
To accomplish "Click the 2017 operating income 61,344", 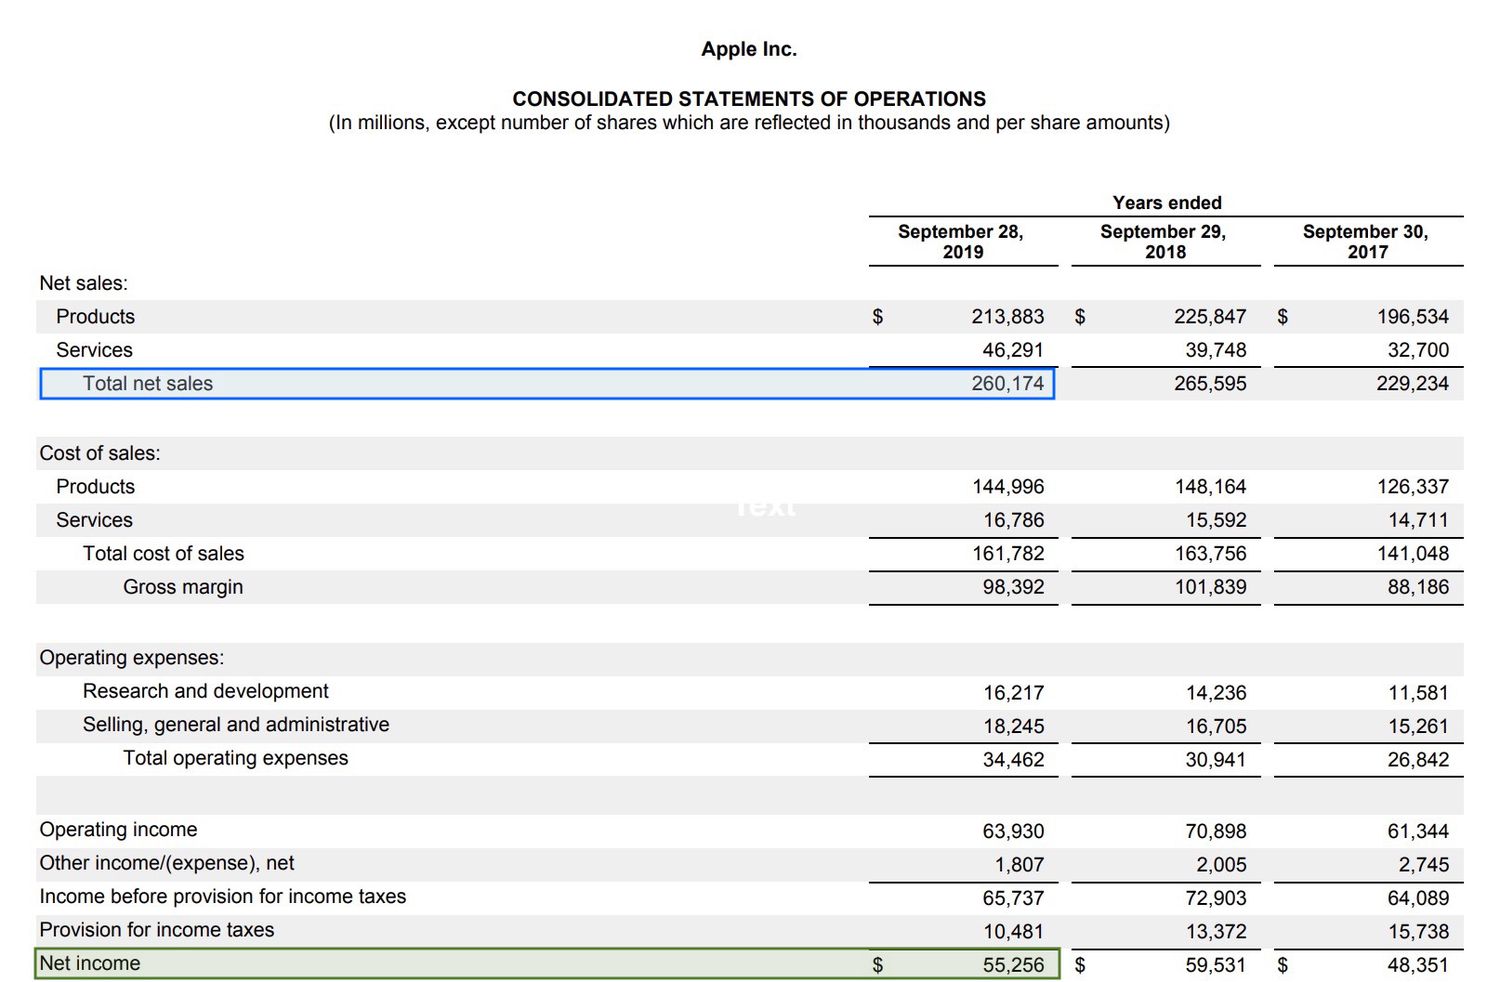I will tap(1418, 832).
